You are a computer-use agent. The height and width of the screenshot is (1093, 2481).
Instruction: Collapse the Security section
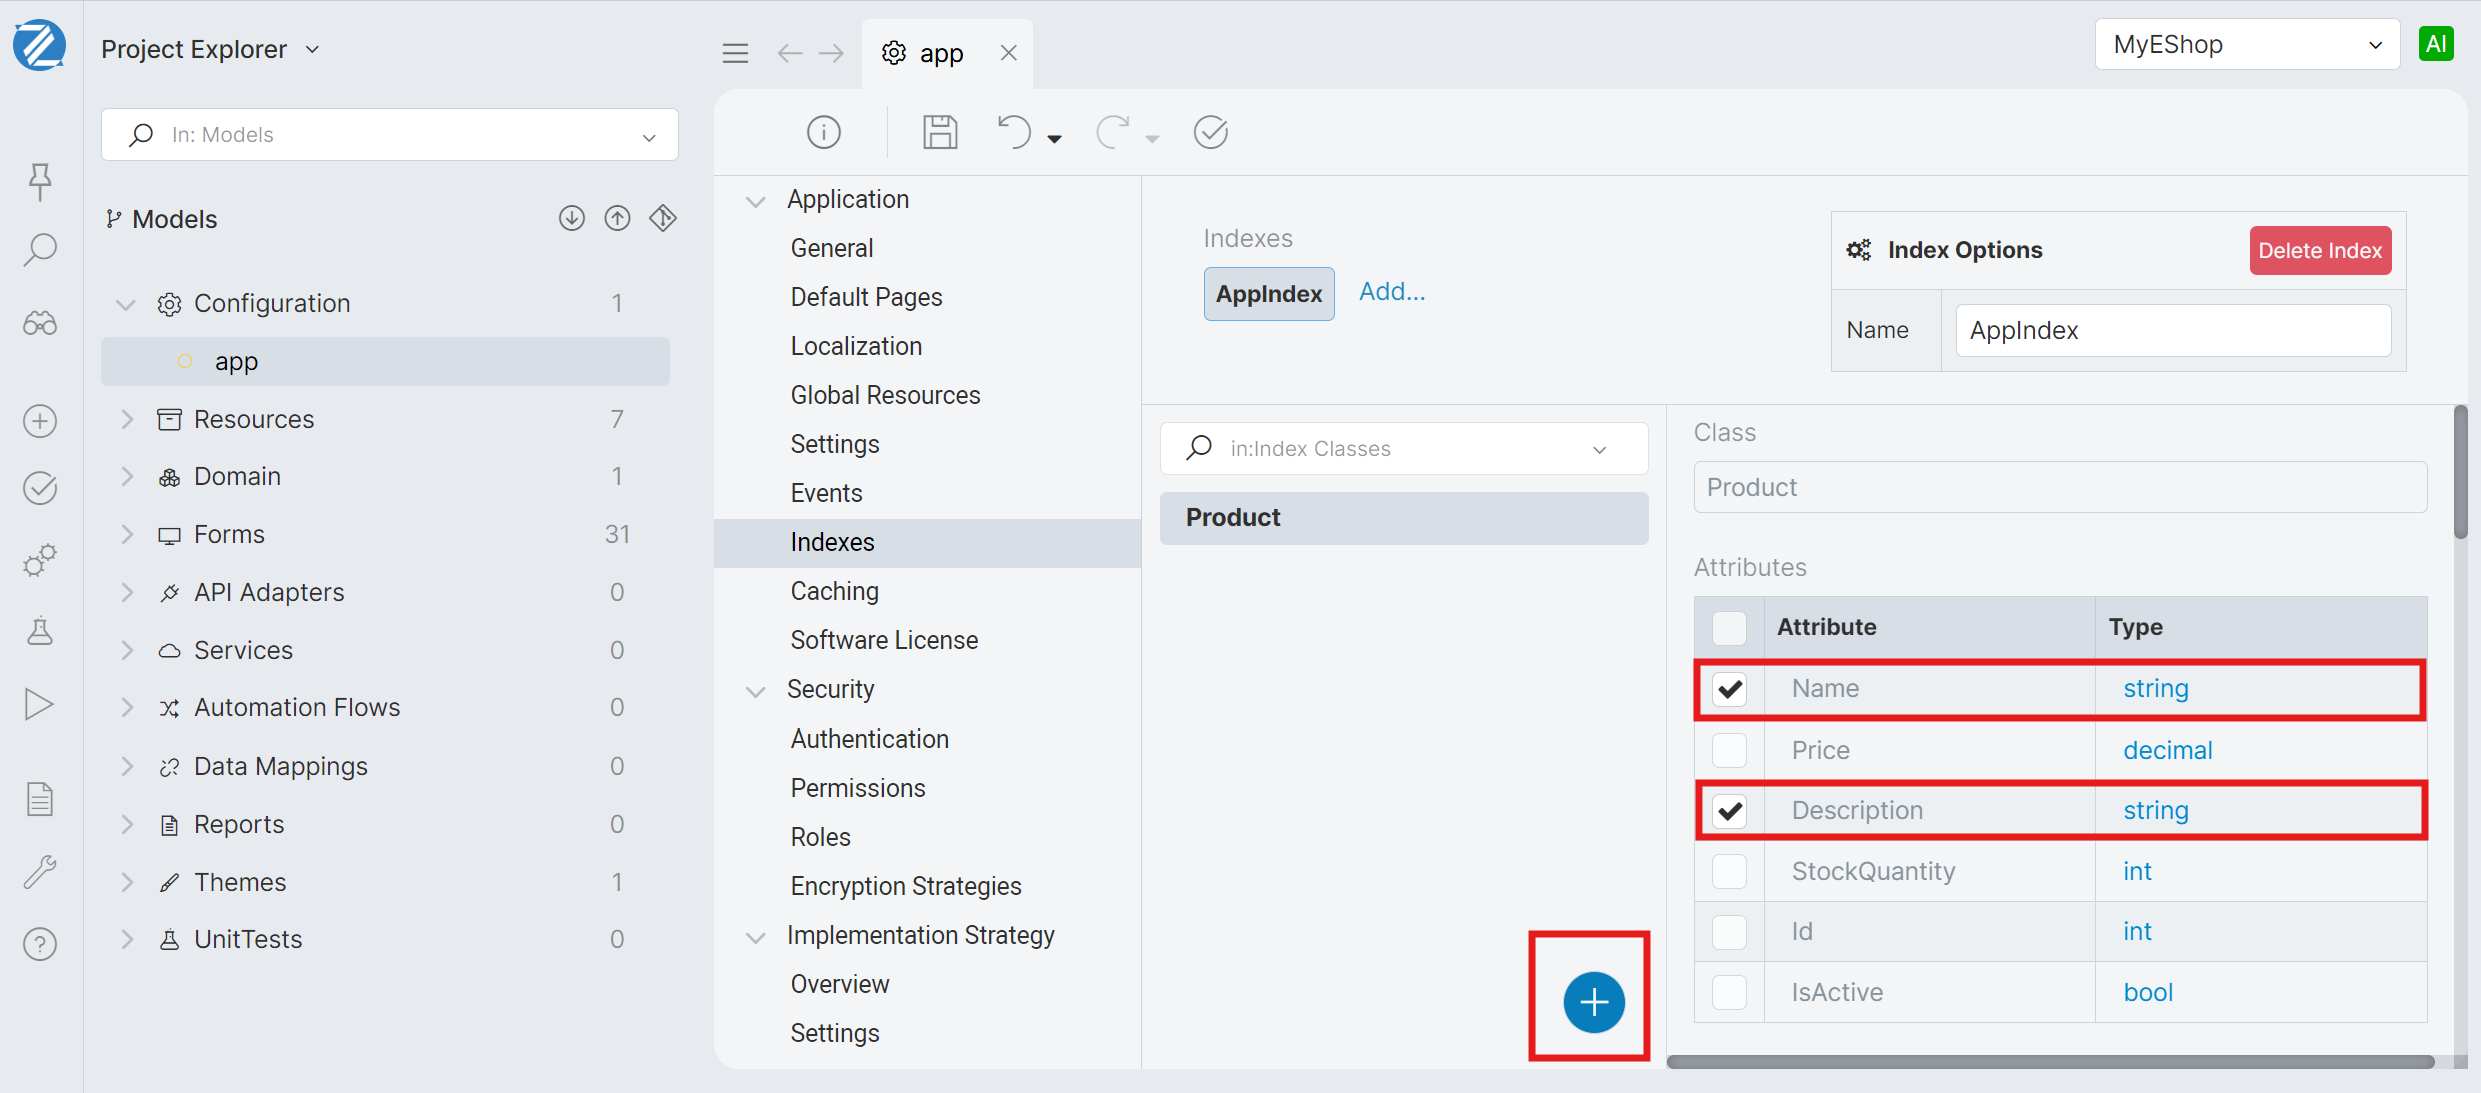point(756,690)
